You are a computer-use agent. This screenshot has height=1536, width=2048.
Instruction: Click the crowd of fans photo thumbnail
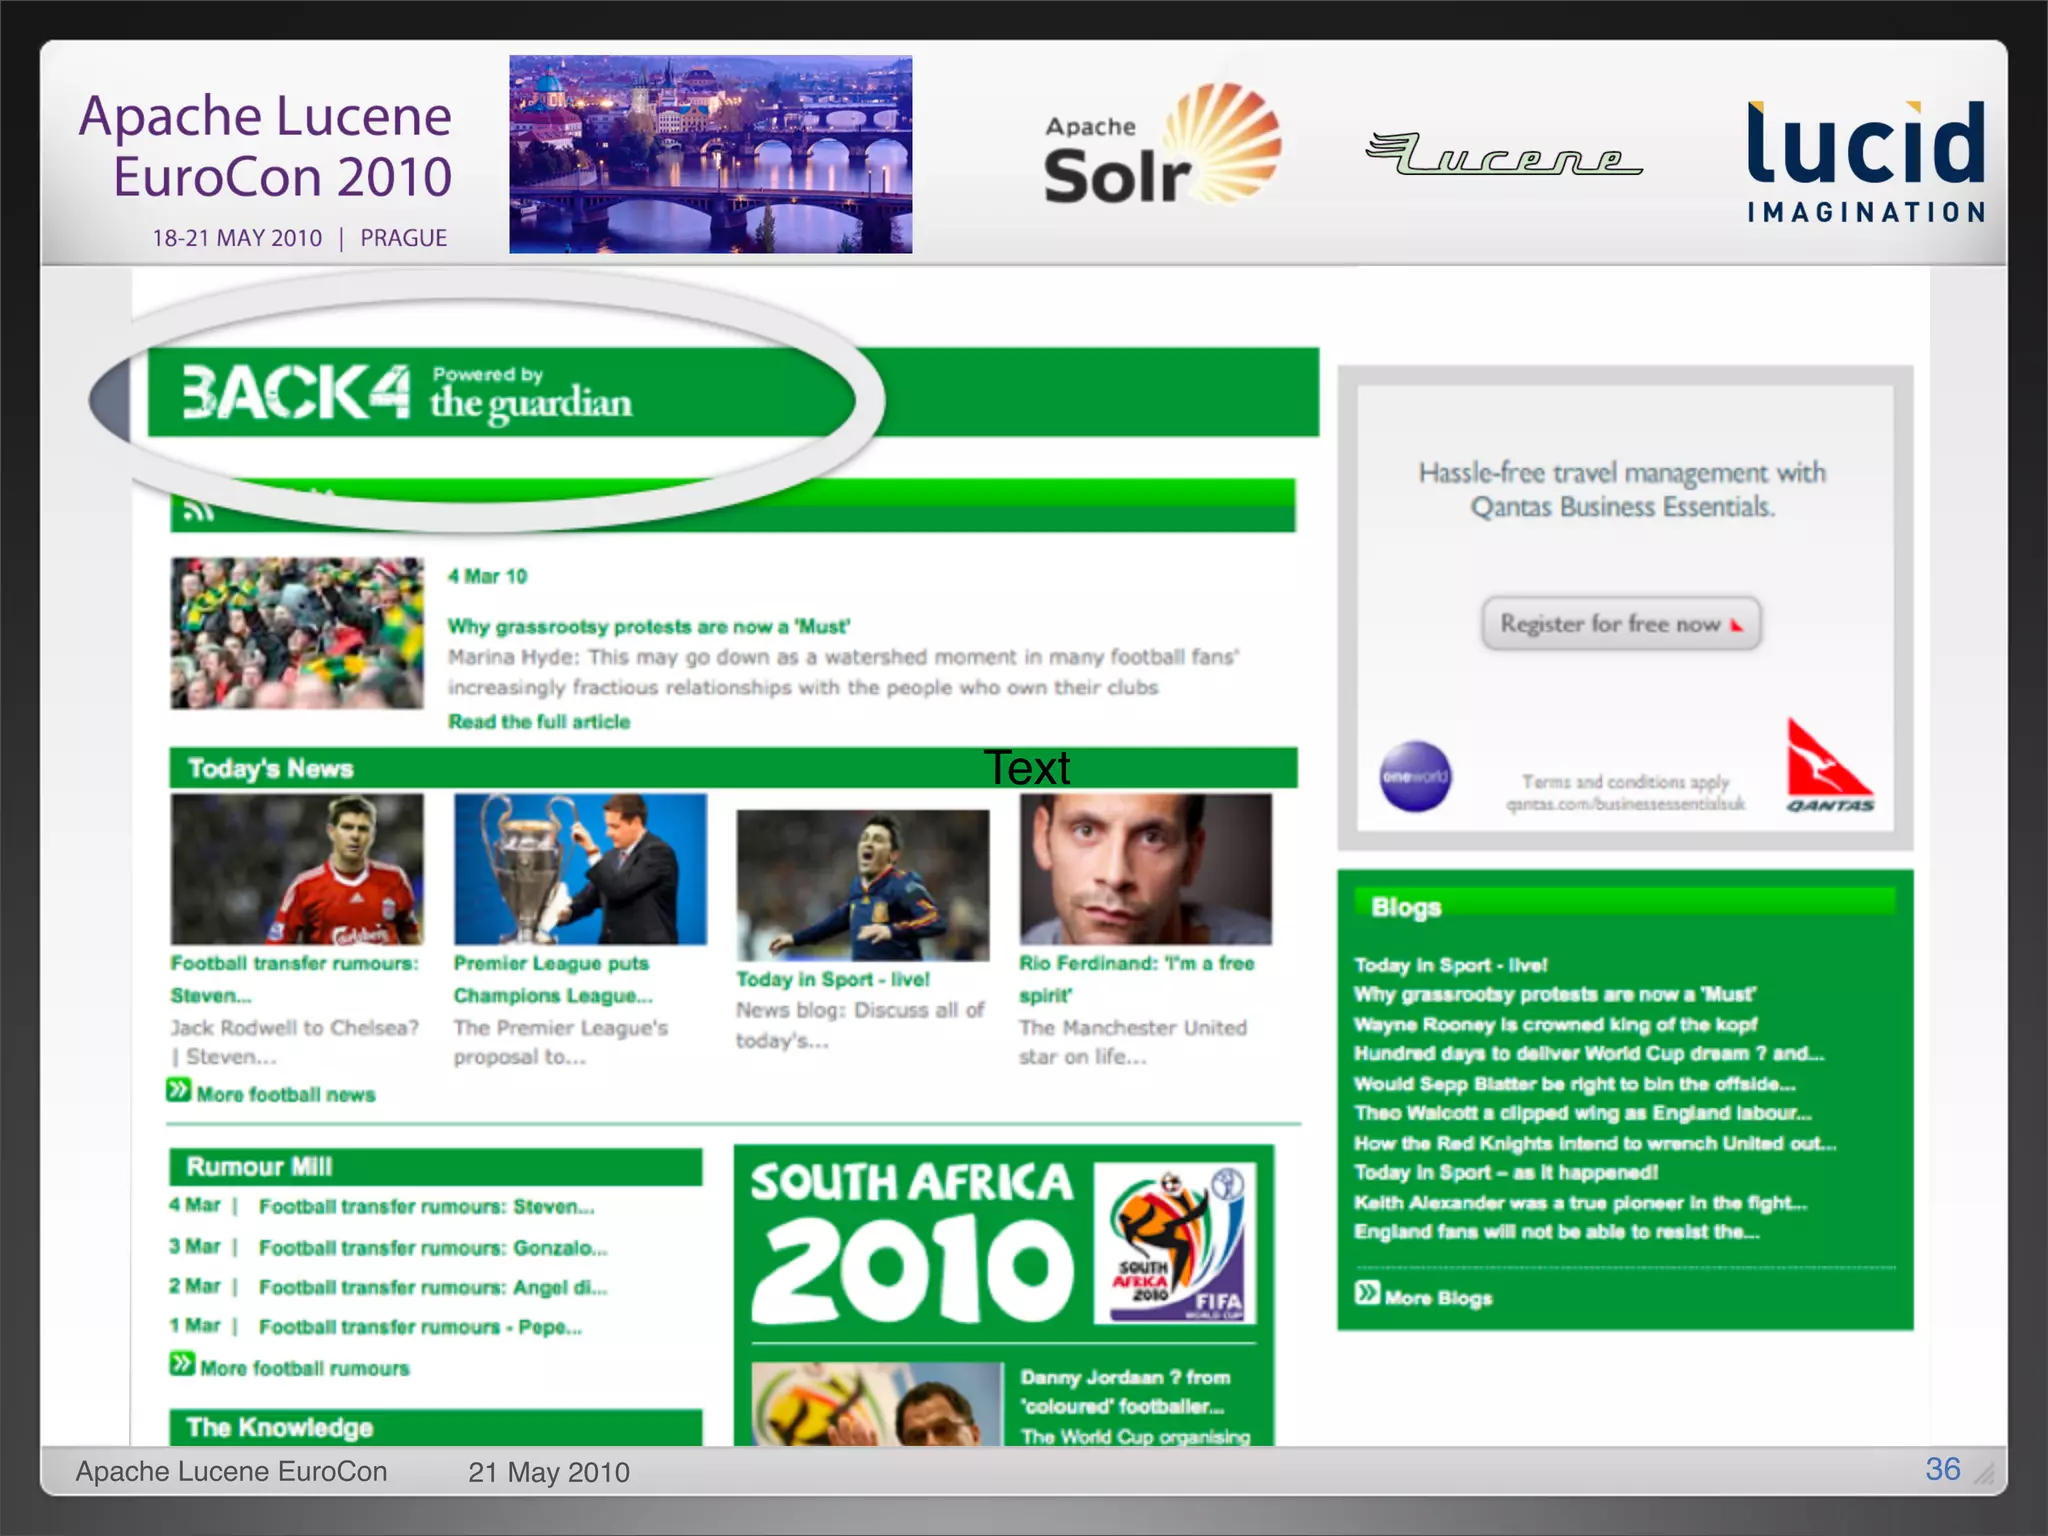point(297,633)
